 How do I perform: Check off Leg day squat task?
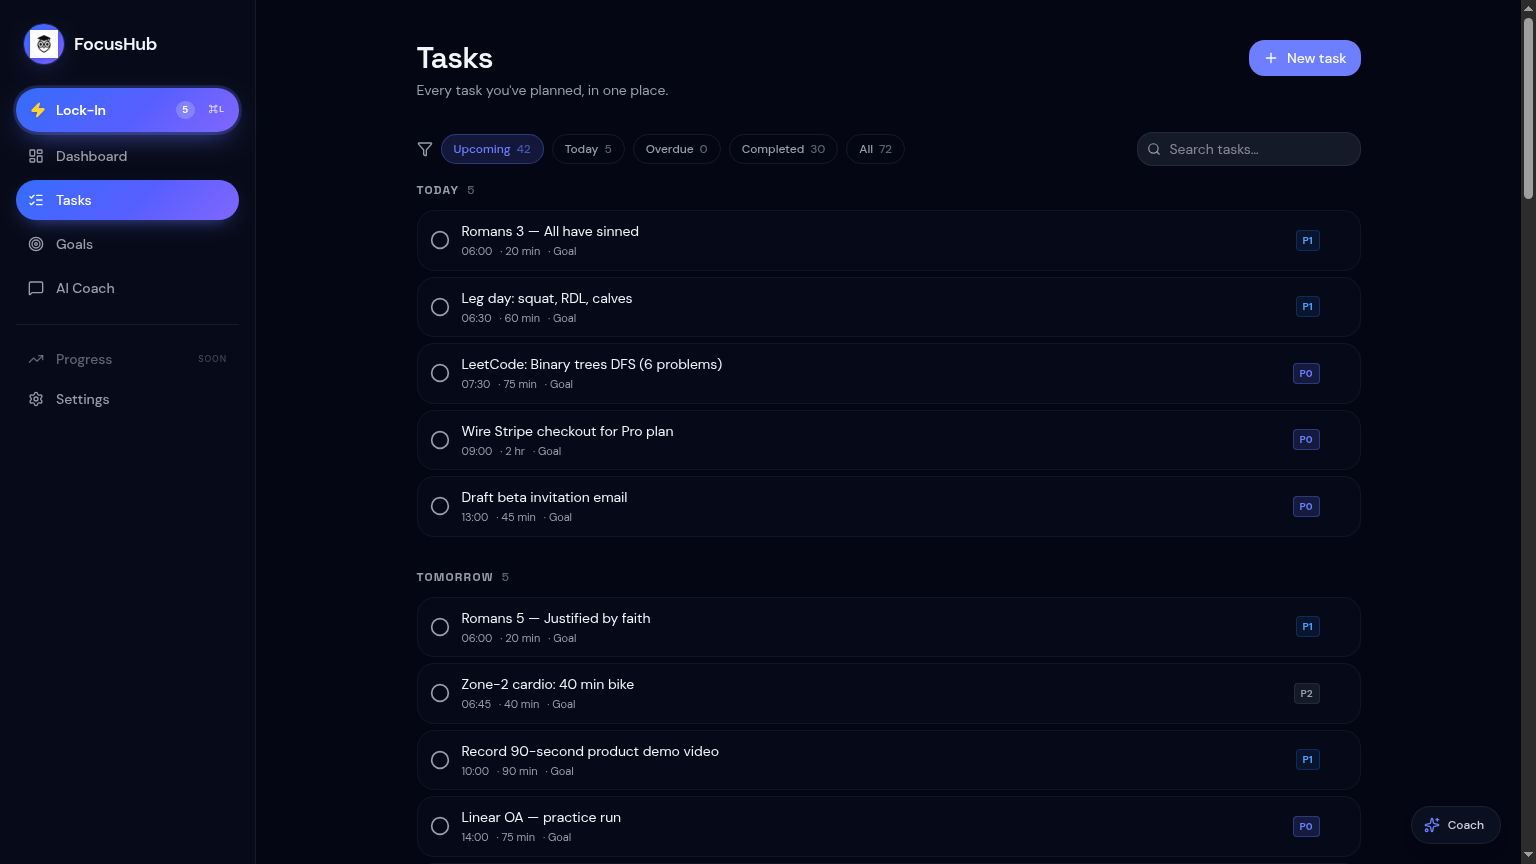click(440, 307)
